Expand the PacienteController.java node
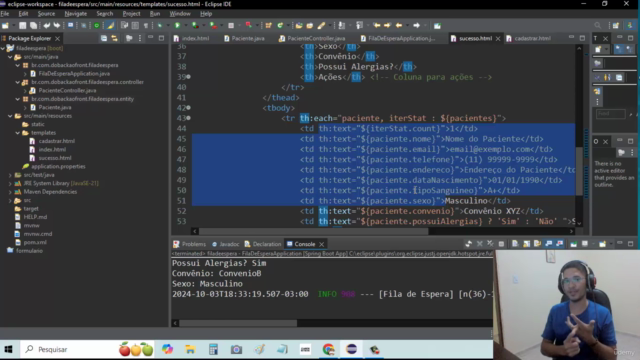The image size is (640, 360). click(x=25, y=91)
